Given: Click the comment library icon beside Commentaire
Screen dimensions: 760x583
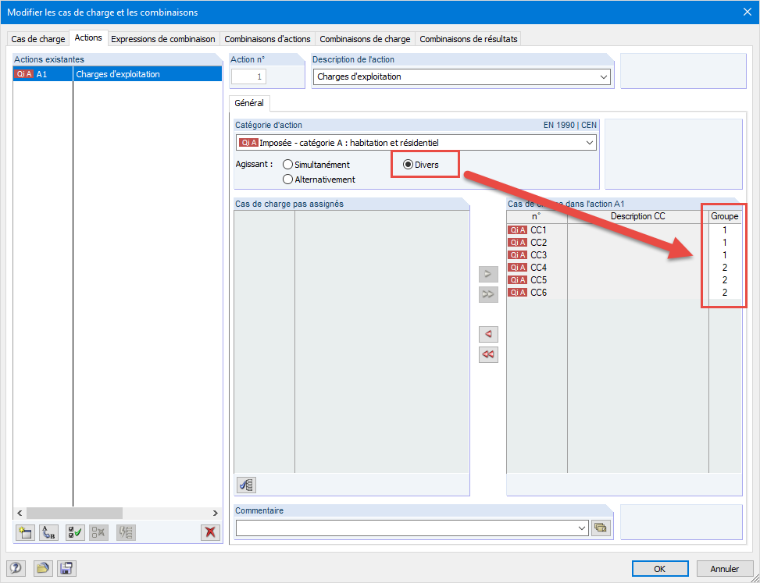Looking at the screenshot, I should coord(600,528).
